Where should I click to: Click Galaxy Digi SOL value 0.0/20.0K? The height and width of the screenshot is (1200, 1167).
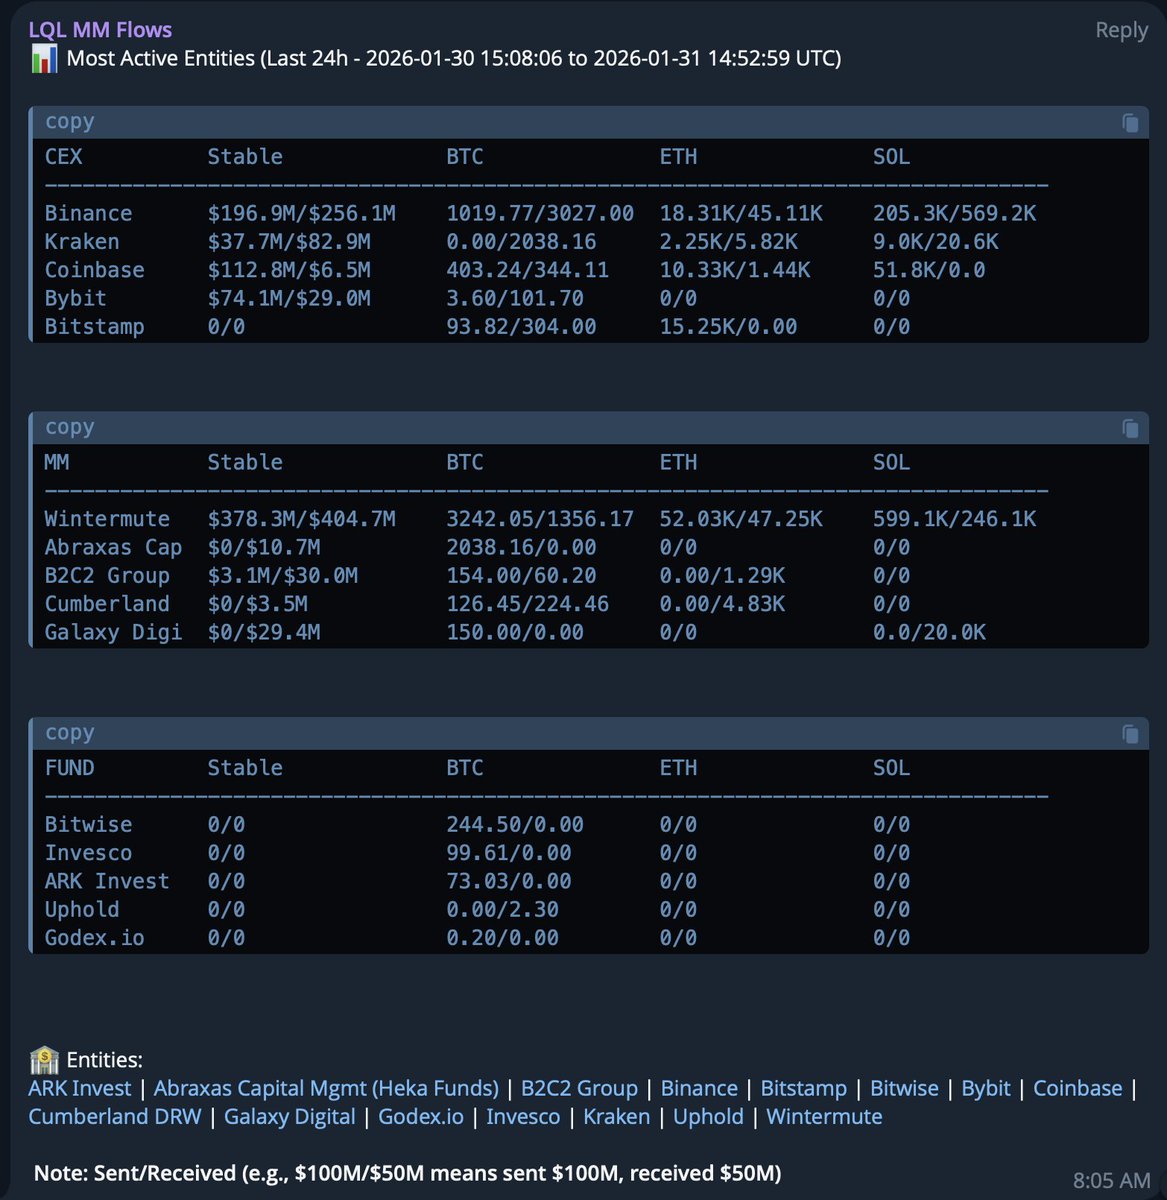[x=929, y=632]
